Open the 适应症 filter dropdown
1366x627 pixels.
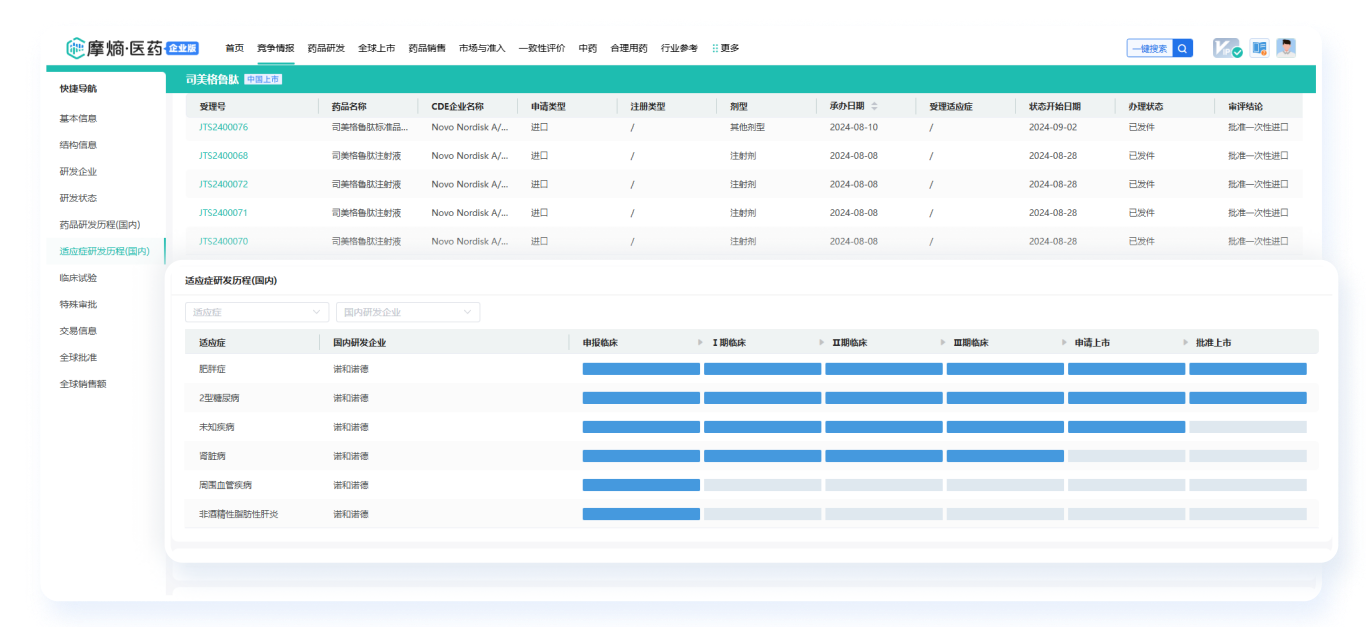[x=257, y=312]
